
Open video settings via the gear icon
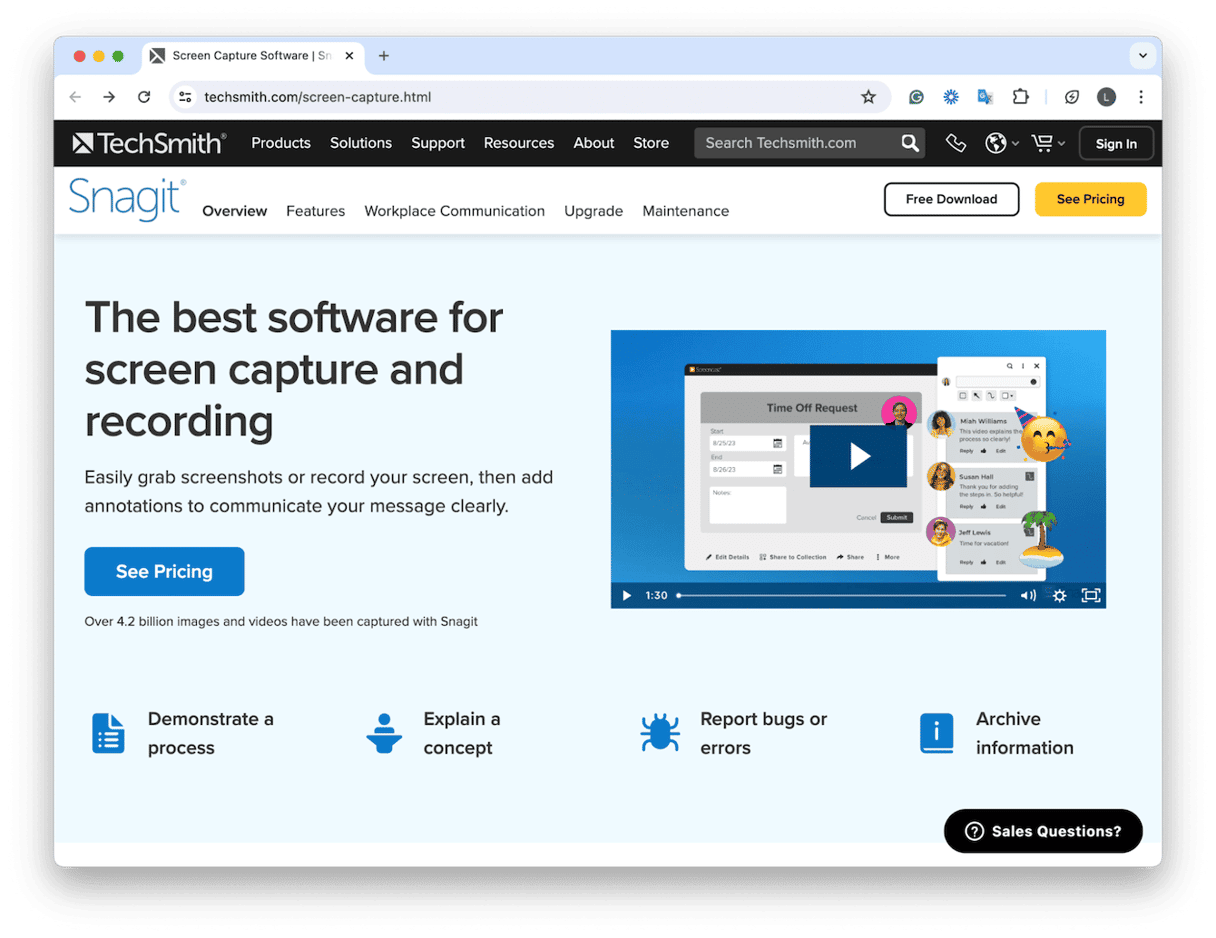pos(1059,595)
